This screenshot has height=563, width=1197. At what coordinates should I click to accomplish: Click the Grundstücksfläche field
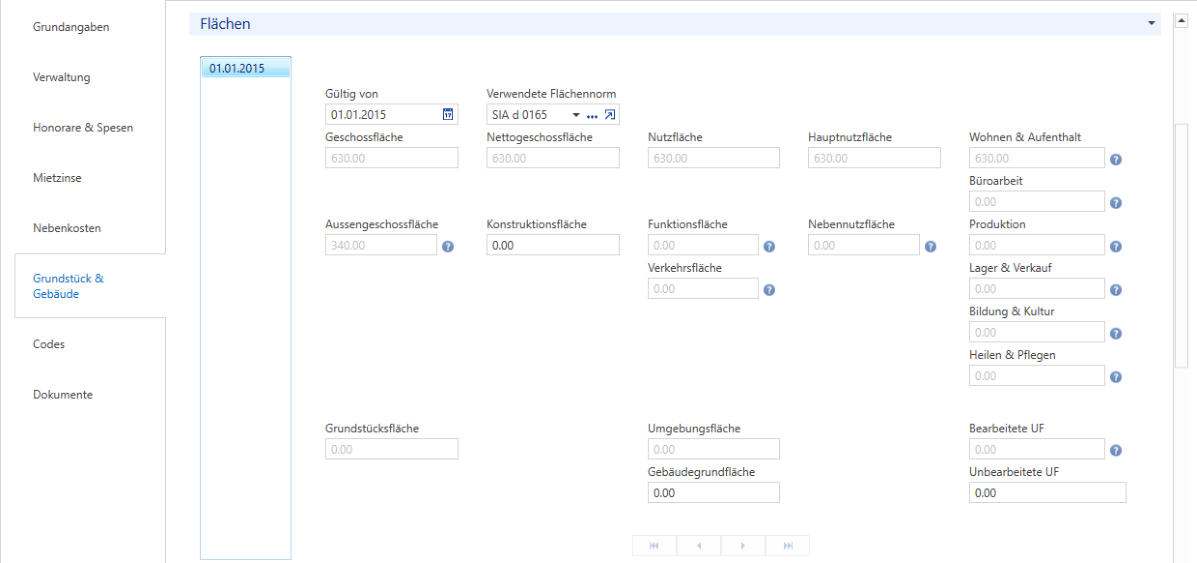click(392, 449)
